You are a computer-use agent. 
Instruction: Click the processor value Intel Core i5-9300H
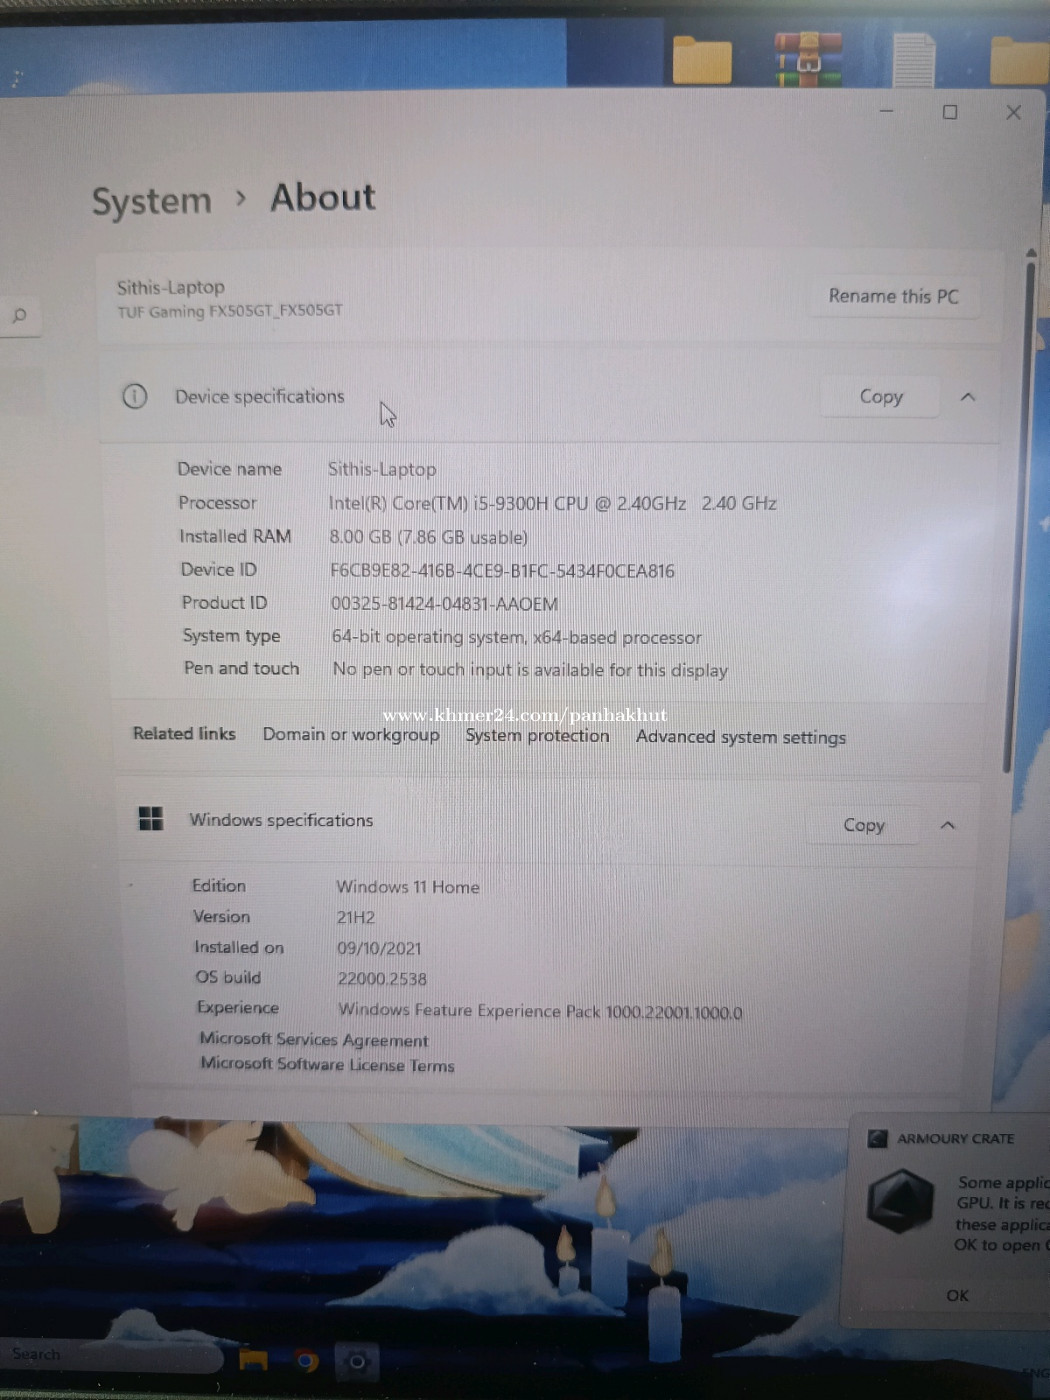pos(552,503)
